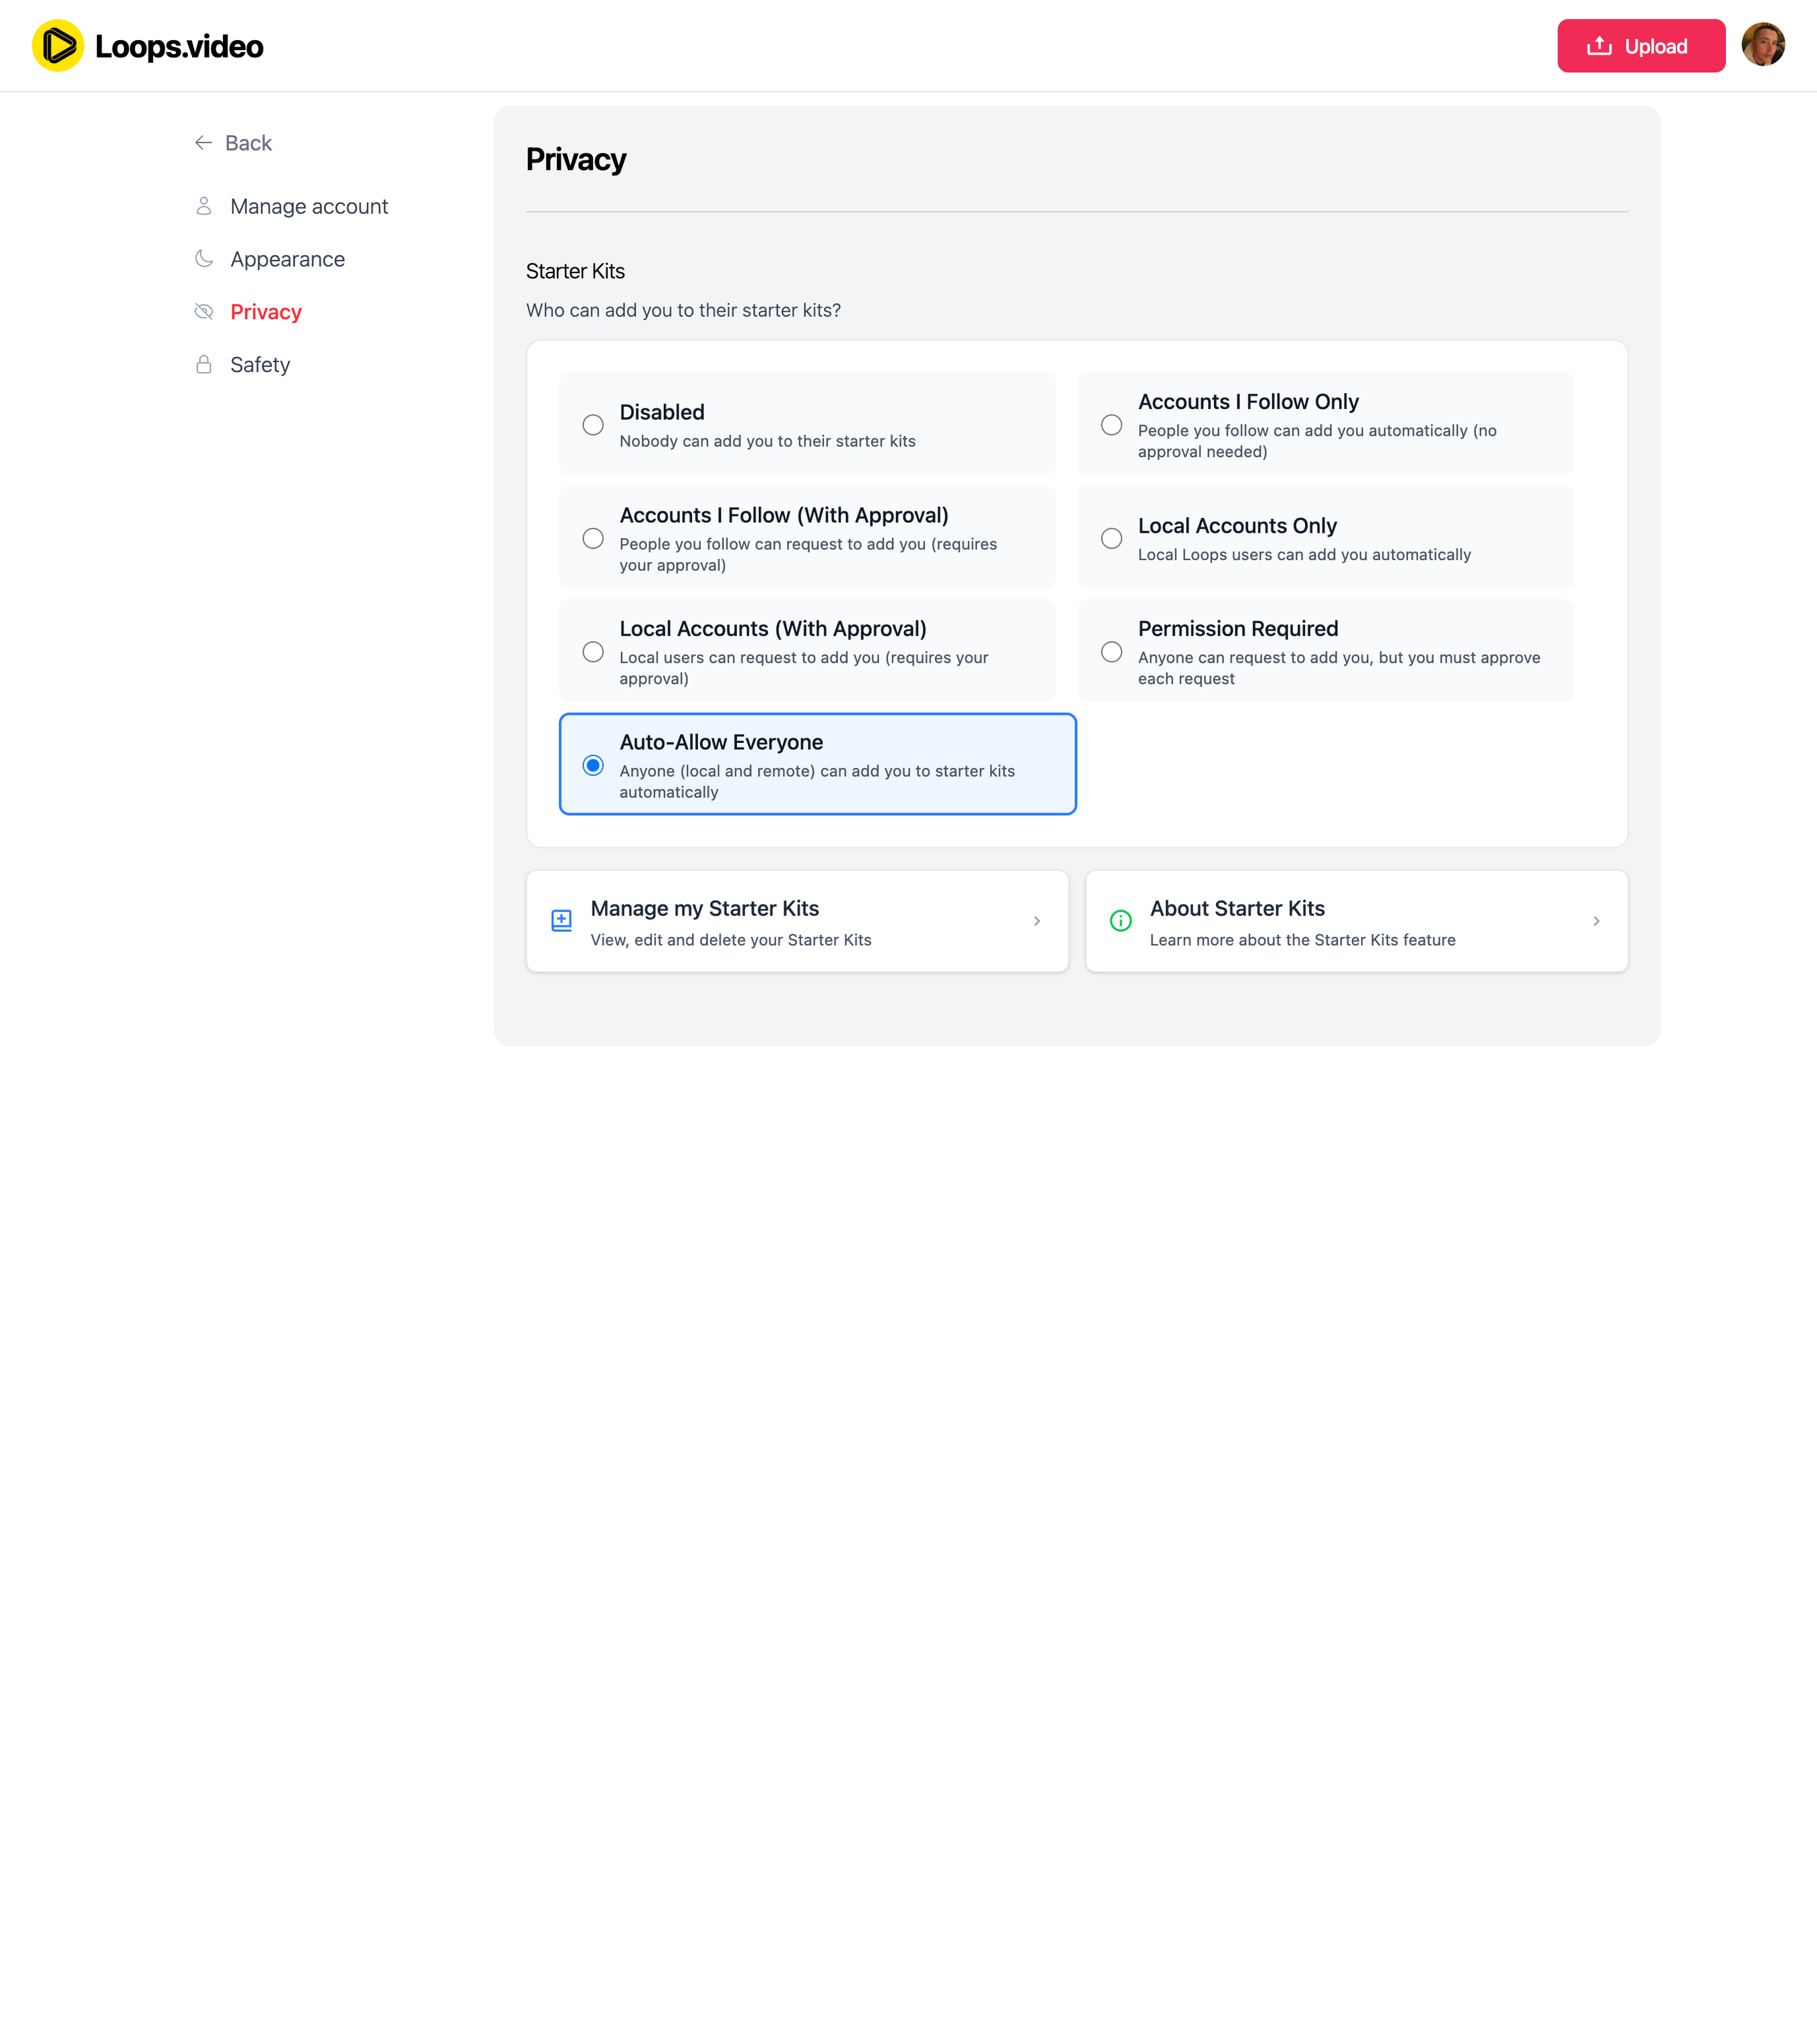This screenshot has width=1817, height=2044.
Task: Open the user profile avatar menu
Action: point(1763,45)
